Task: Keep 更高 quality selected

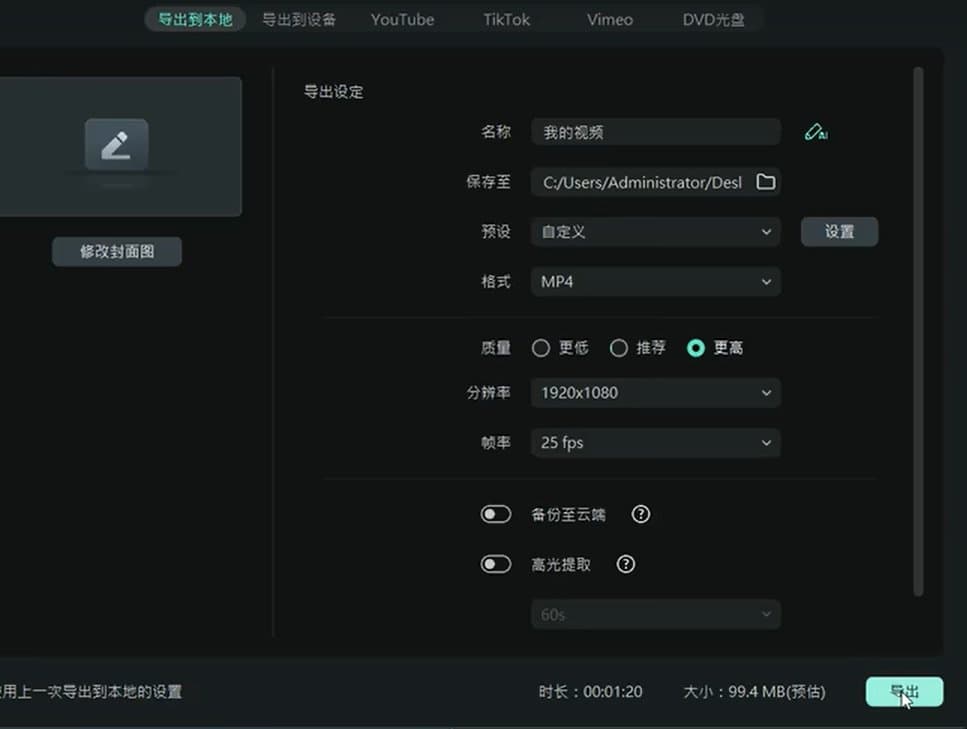Action: pos(696,348)
